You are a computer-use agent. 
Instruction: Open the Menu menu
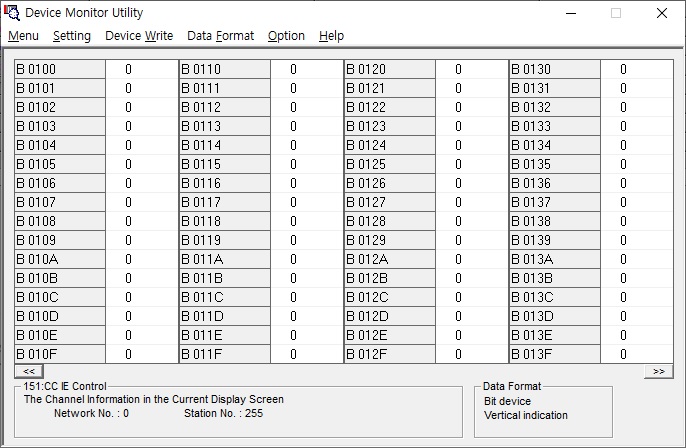23,36
